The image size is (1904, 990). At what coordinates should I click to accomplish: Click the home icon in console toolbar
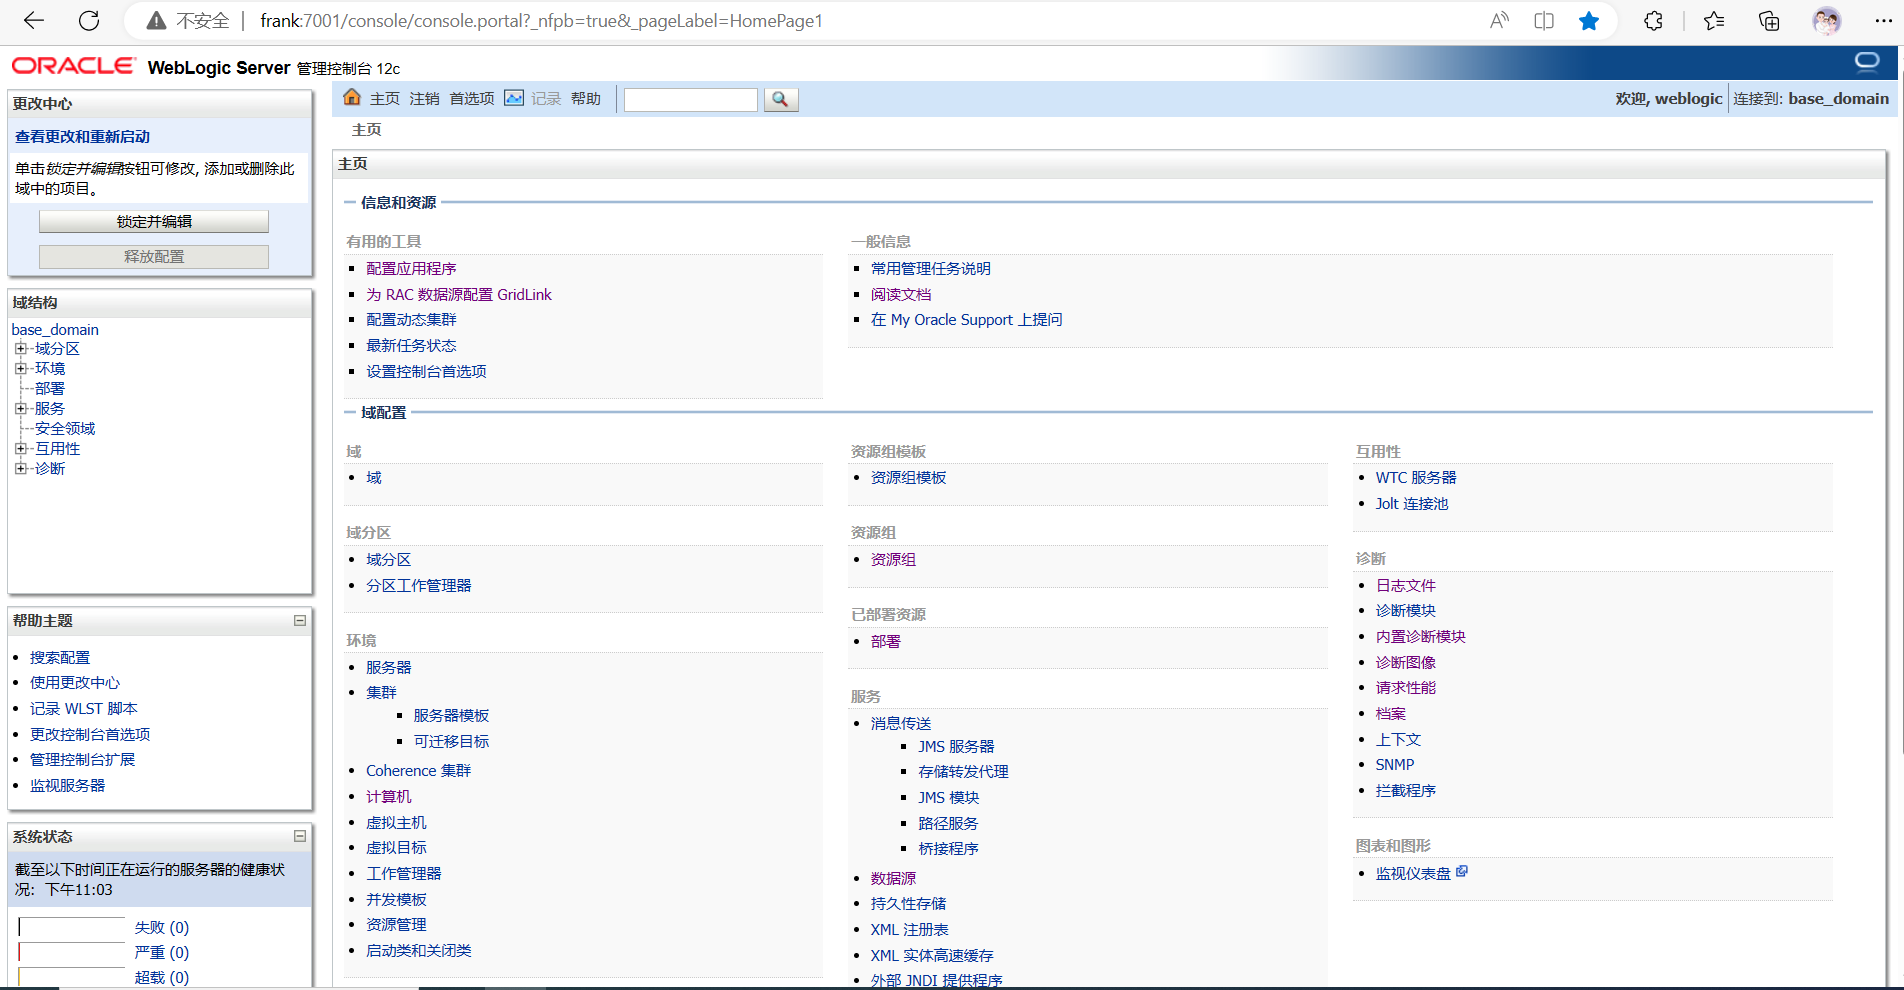[x=352, y=97]
